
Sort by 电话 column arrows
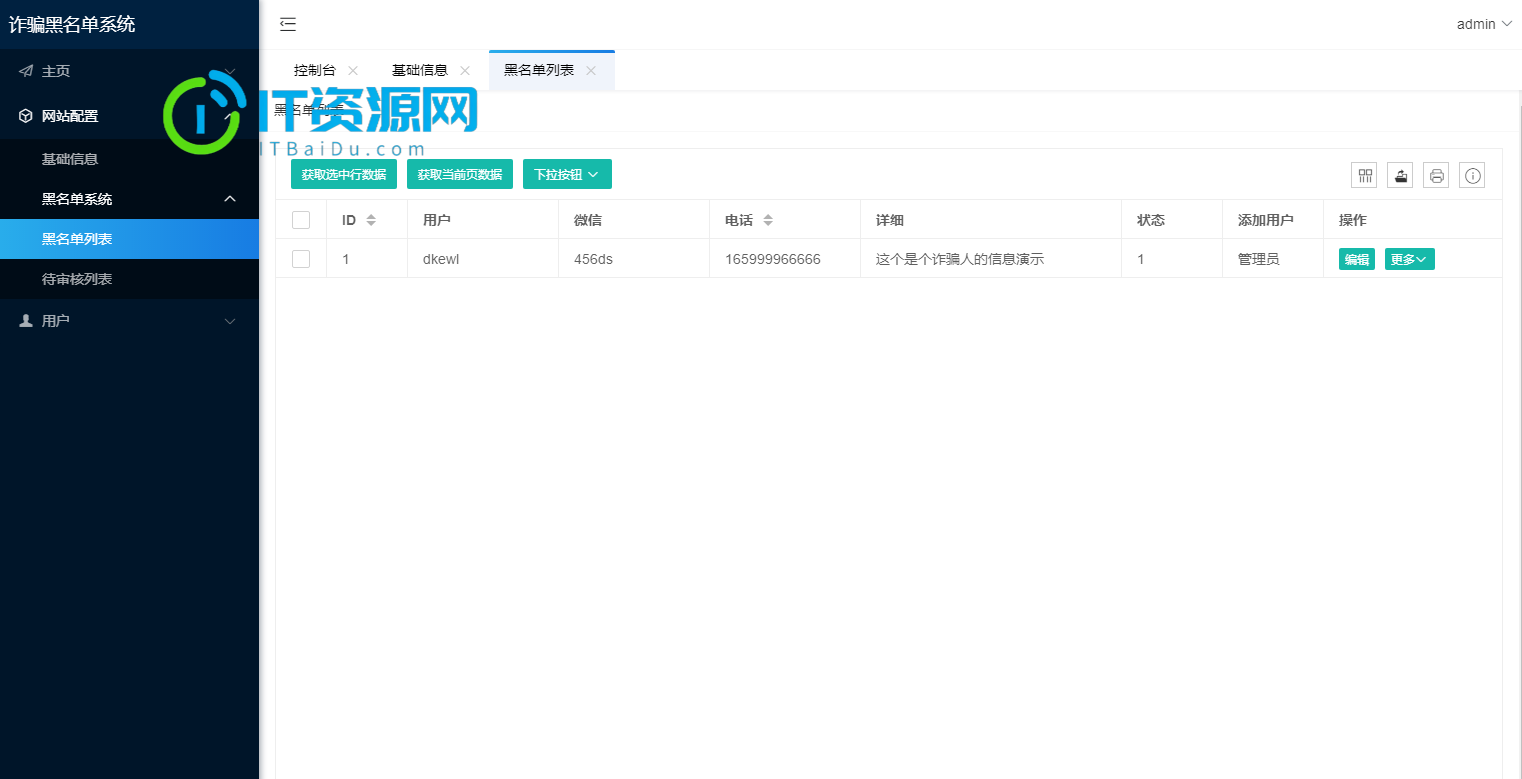click(768, 220)
